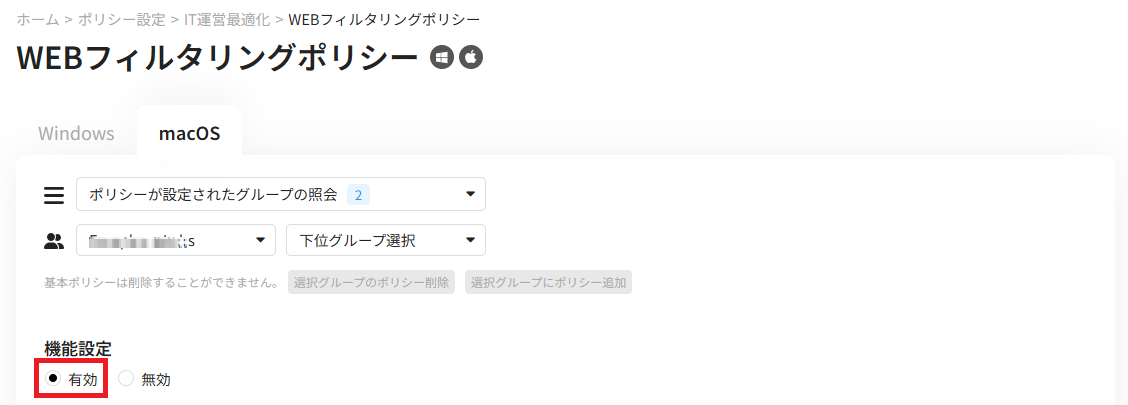The width and height of the screenshot is (1128, 405).
Task: Click 選択グループにポリシー追加 button
Action: click(548, 283)
